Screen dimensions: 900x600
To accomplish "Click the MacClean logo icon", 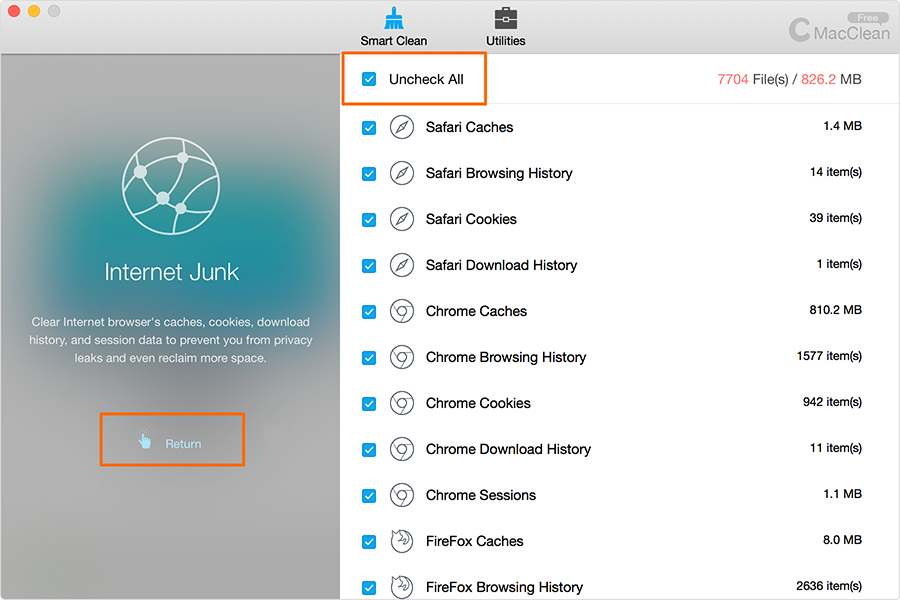I will [799, 31].
